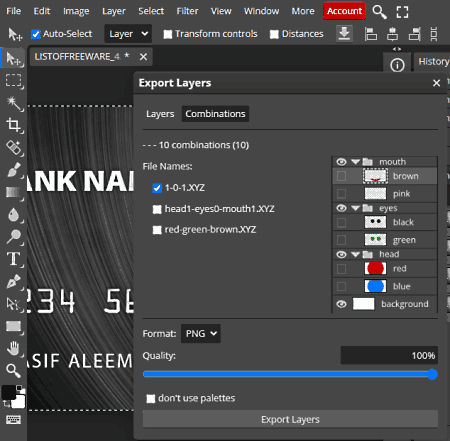The width and height of the screenshot is (450, 441).
Task: Toggle visibility checkbox of black layer
Action: coord(341,222)
